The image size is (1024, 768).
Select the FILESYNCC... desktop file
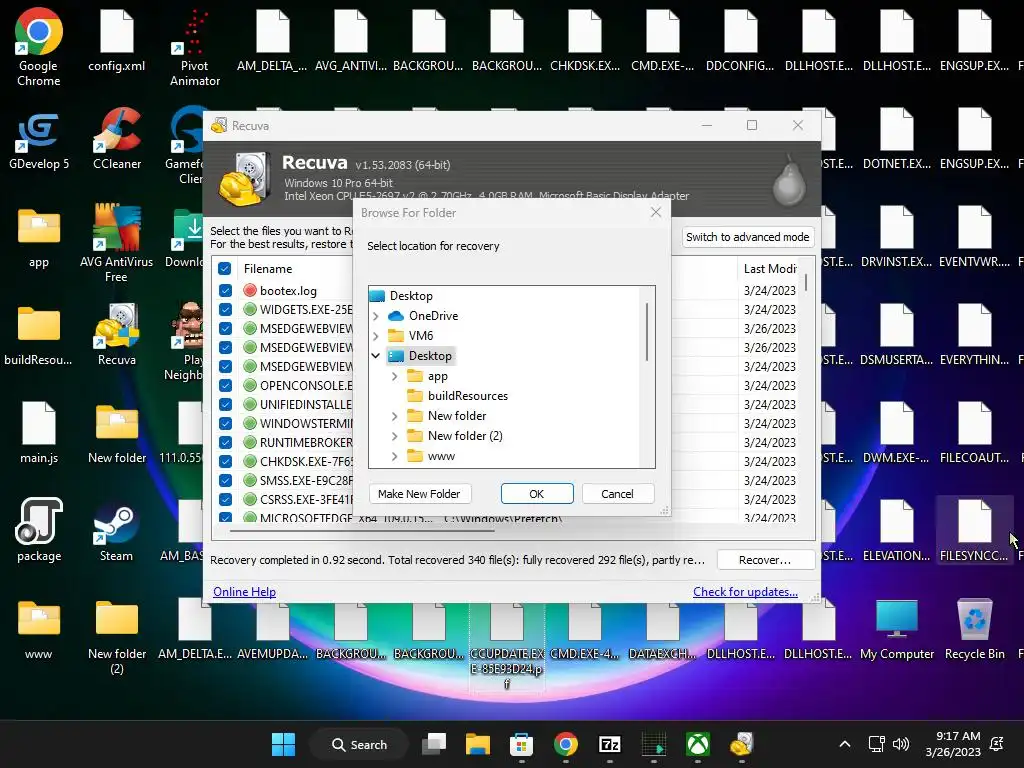974,530
